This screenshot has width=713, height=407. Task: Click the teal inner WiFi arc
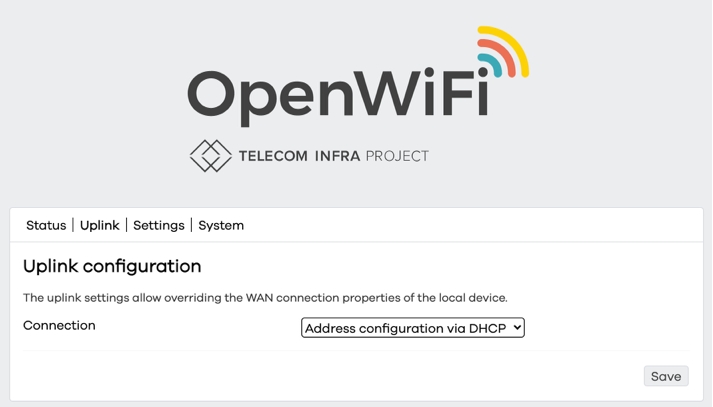point(493,63)
